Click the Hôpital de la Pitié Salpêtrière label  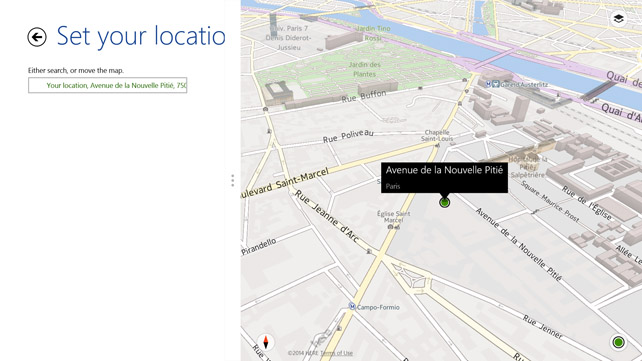pyautogui.click(x=527, y=167)
